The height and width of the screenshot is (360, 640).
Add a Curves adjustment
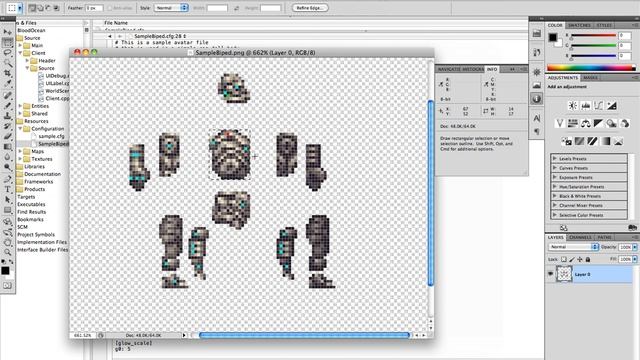point(599,106)
